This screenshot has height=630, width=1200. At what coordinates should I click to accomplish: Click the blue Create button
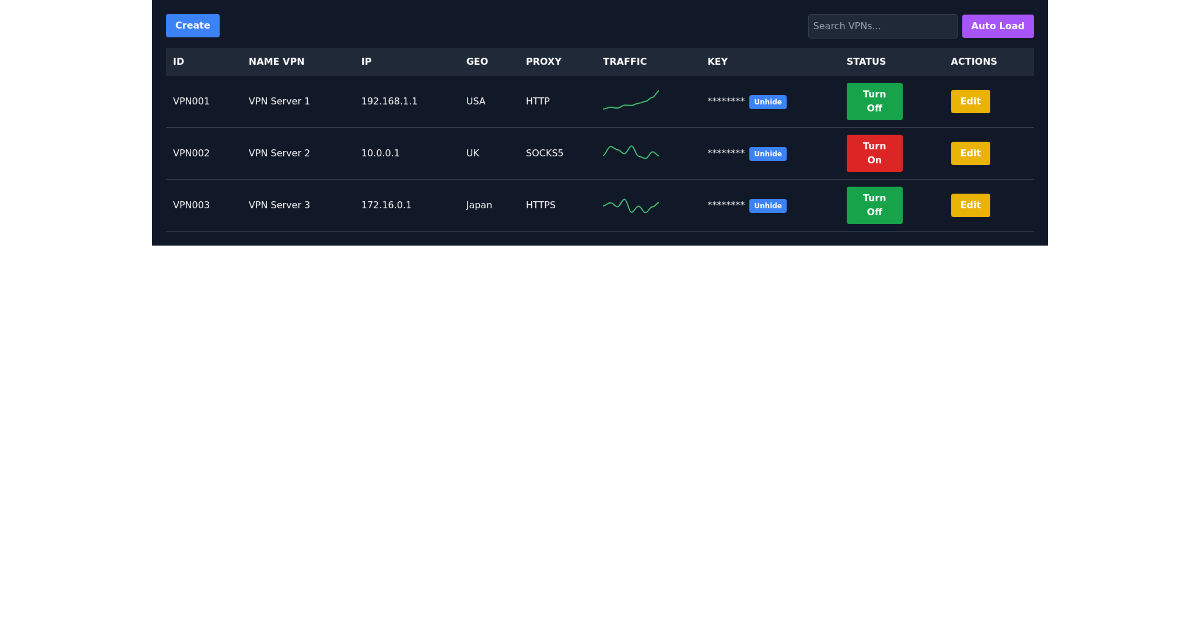pos(192,26)
